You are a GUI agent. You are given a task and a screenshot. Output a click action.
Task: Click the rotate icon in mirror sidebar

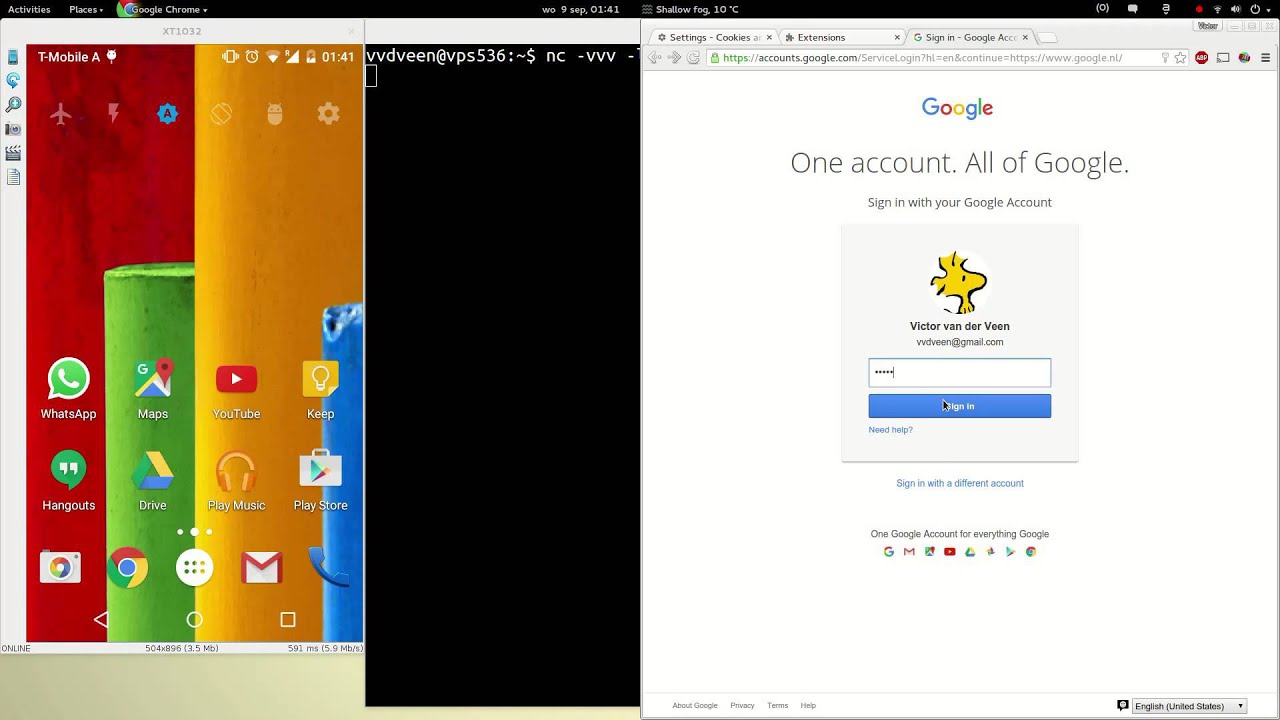pos(13,80)
